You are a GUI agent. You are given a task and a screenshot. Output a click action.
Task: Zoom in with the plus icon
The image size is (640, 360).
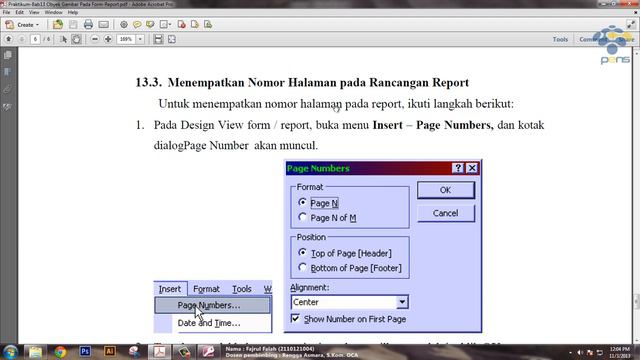coord(108,39)
